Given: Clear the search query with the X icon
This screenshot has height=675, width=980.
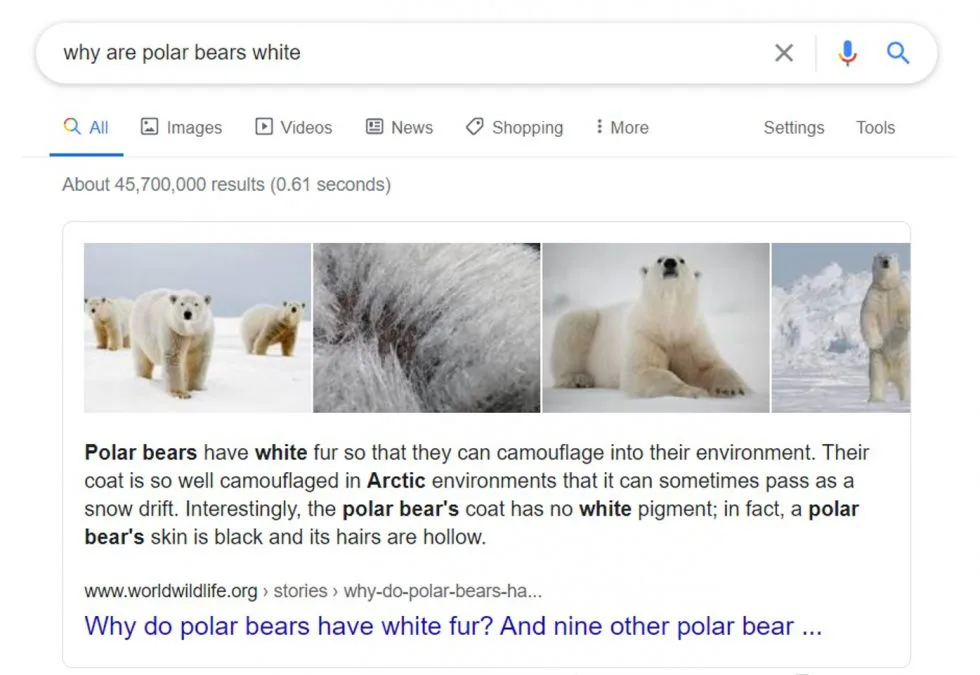Looking at the screenshot, I should click(784, 53).
